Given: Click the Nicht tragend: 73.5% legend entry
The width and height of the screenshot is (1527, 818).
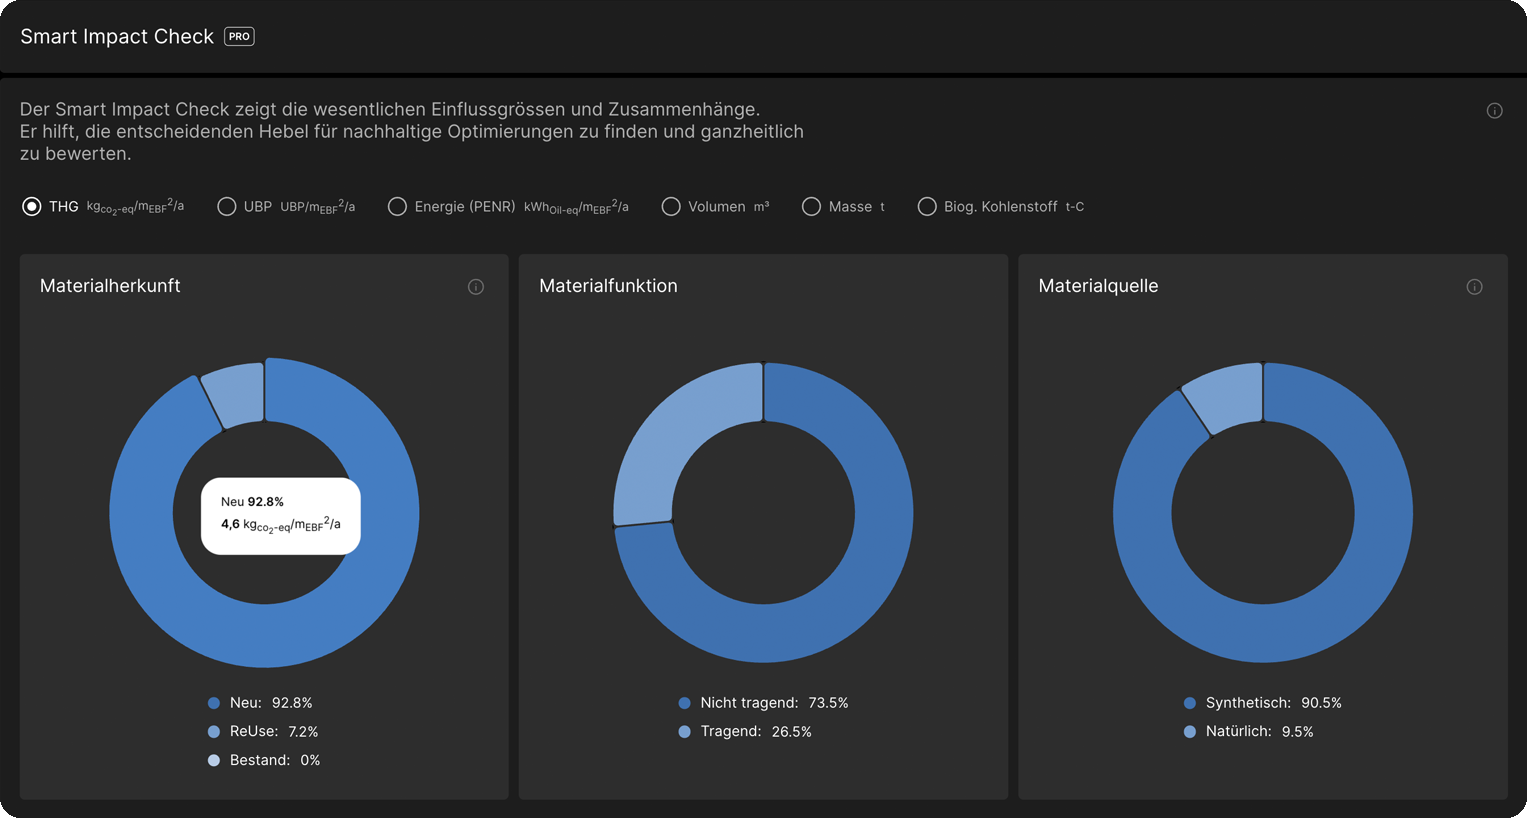Looking at the screenshot, I should coord(763,703).
